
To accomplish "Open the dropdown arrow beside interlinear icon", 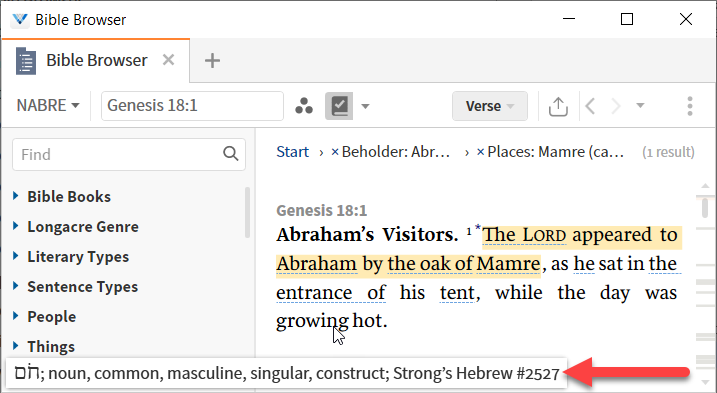I will click(365, 107).
